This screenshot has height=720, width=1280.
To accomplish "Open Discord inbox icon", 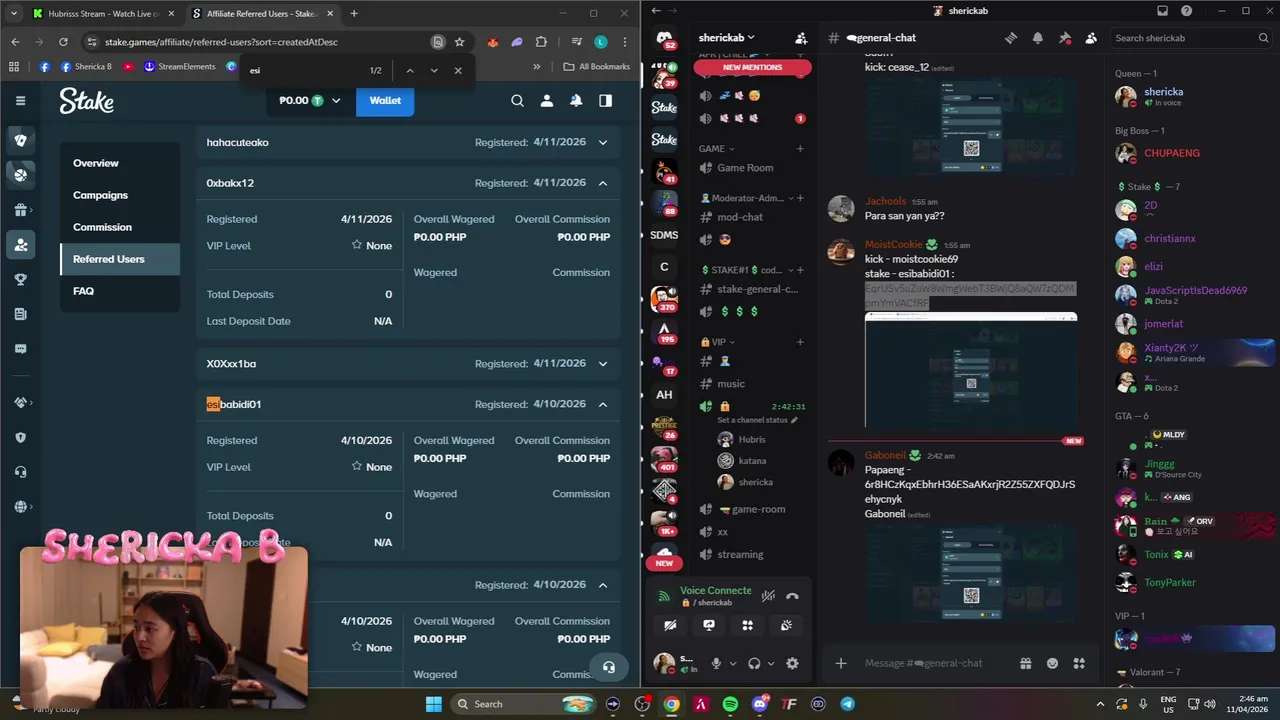I will (x=1162, y=11).
